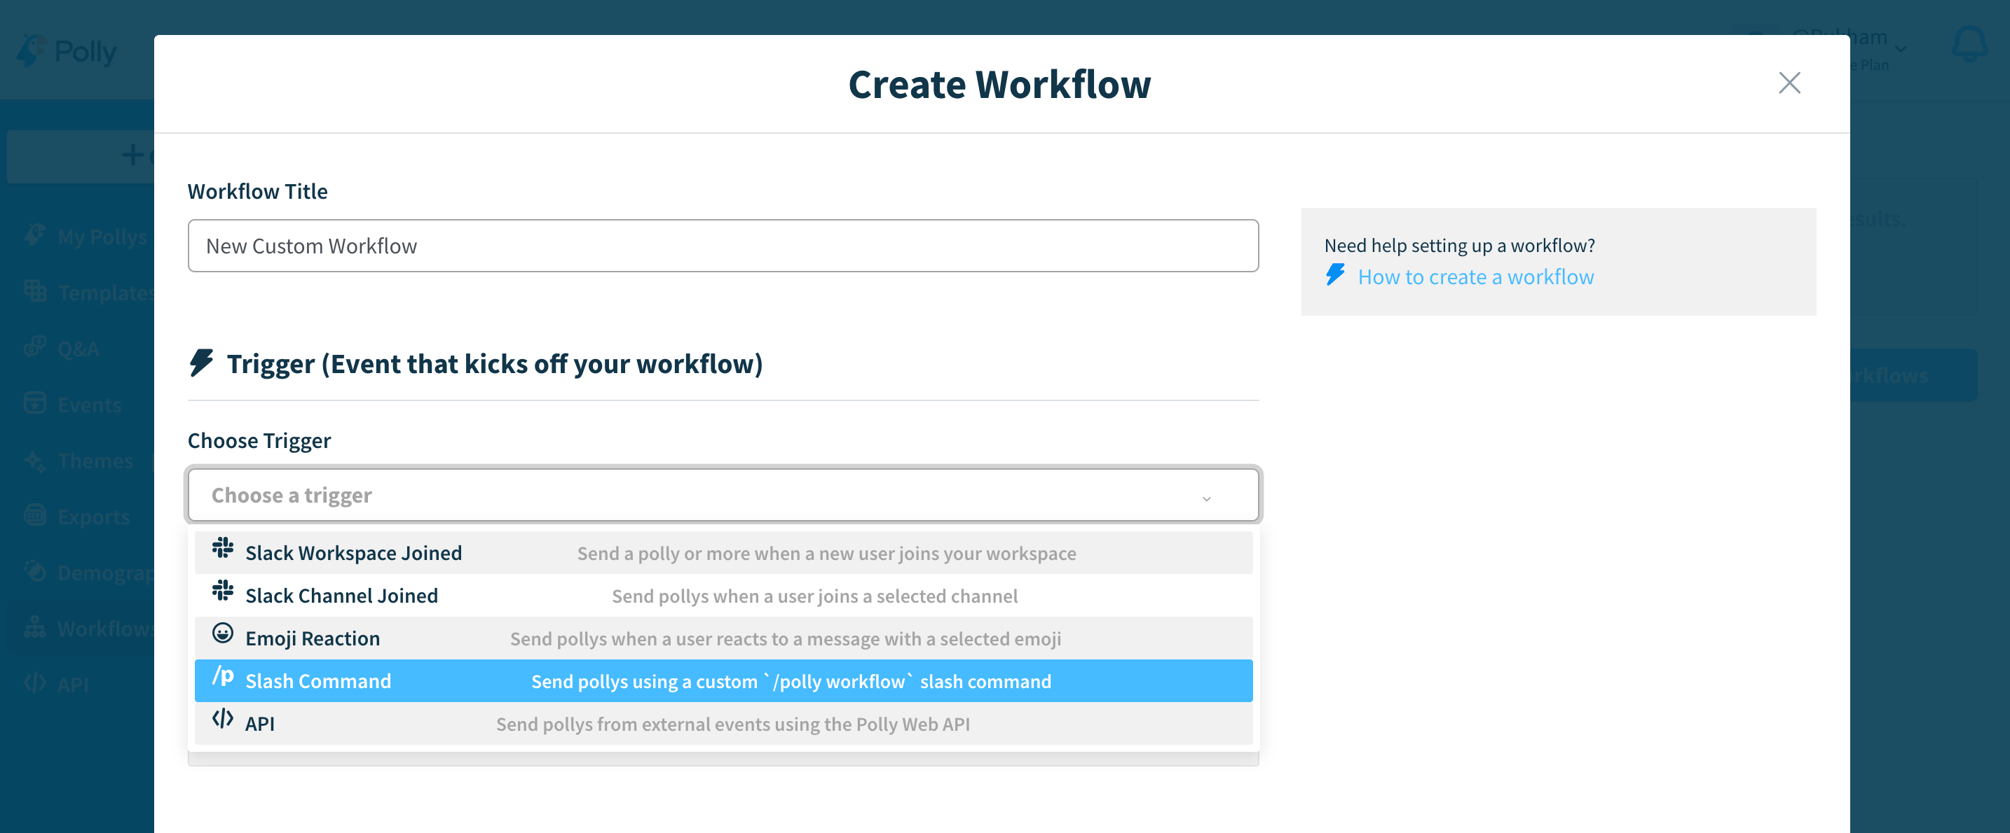Viewport: 2010px width, 833px height.
Task: Open My Pollys in the background sidebar
Action: (x=87, y=237)
